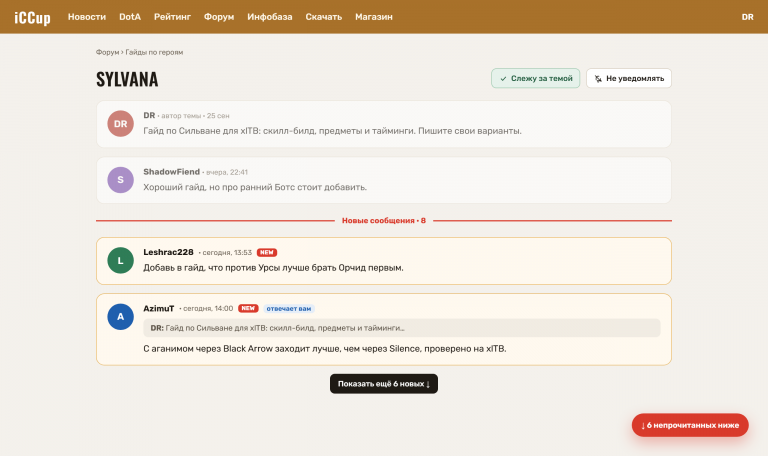The height and width of the screenshot is (456, 768).
Task: Click ShadowFiend's message about ранний Ботс
Action: pos(255,187)
